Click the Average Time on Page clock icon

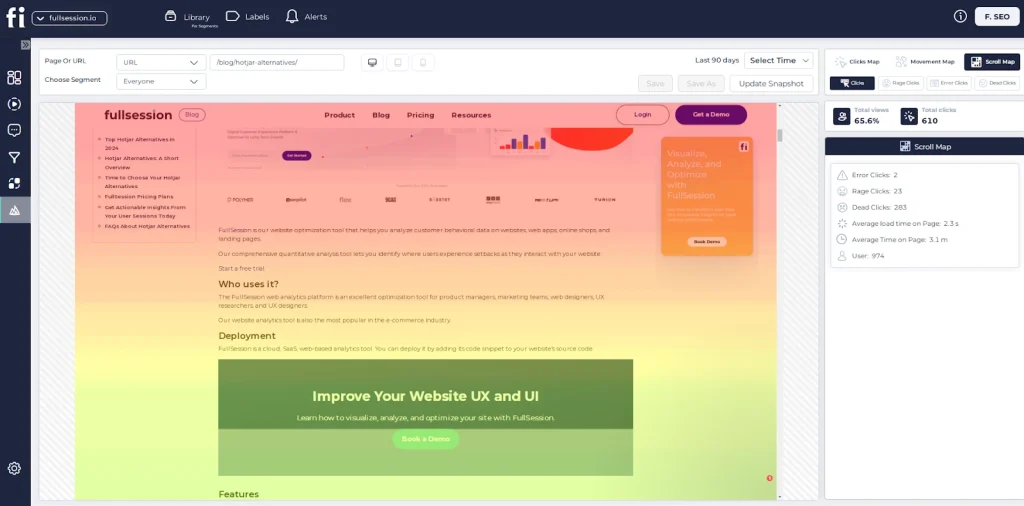pyautogui.click(x=842, y=240)
